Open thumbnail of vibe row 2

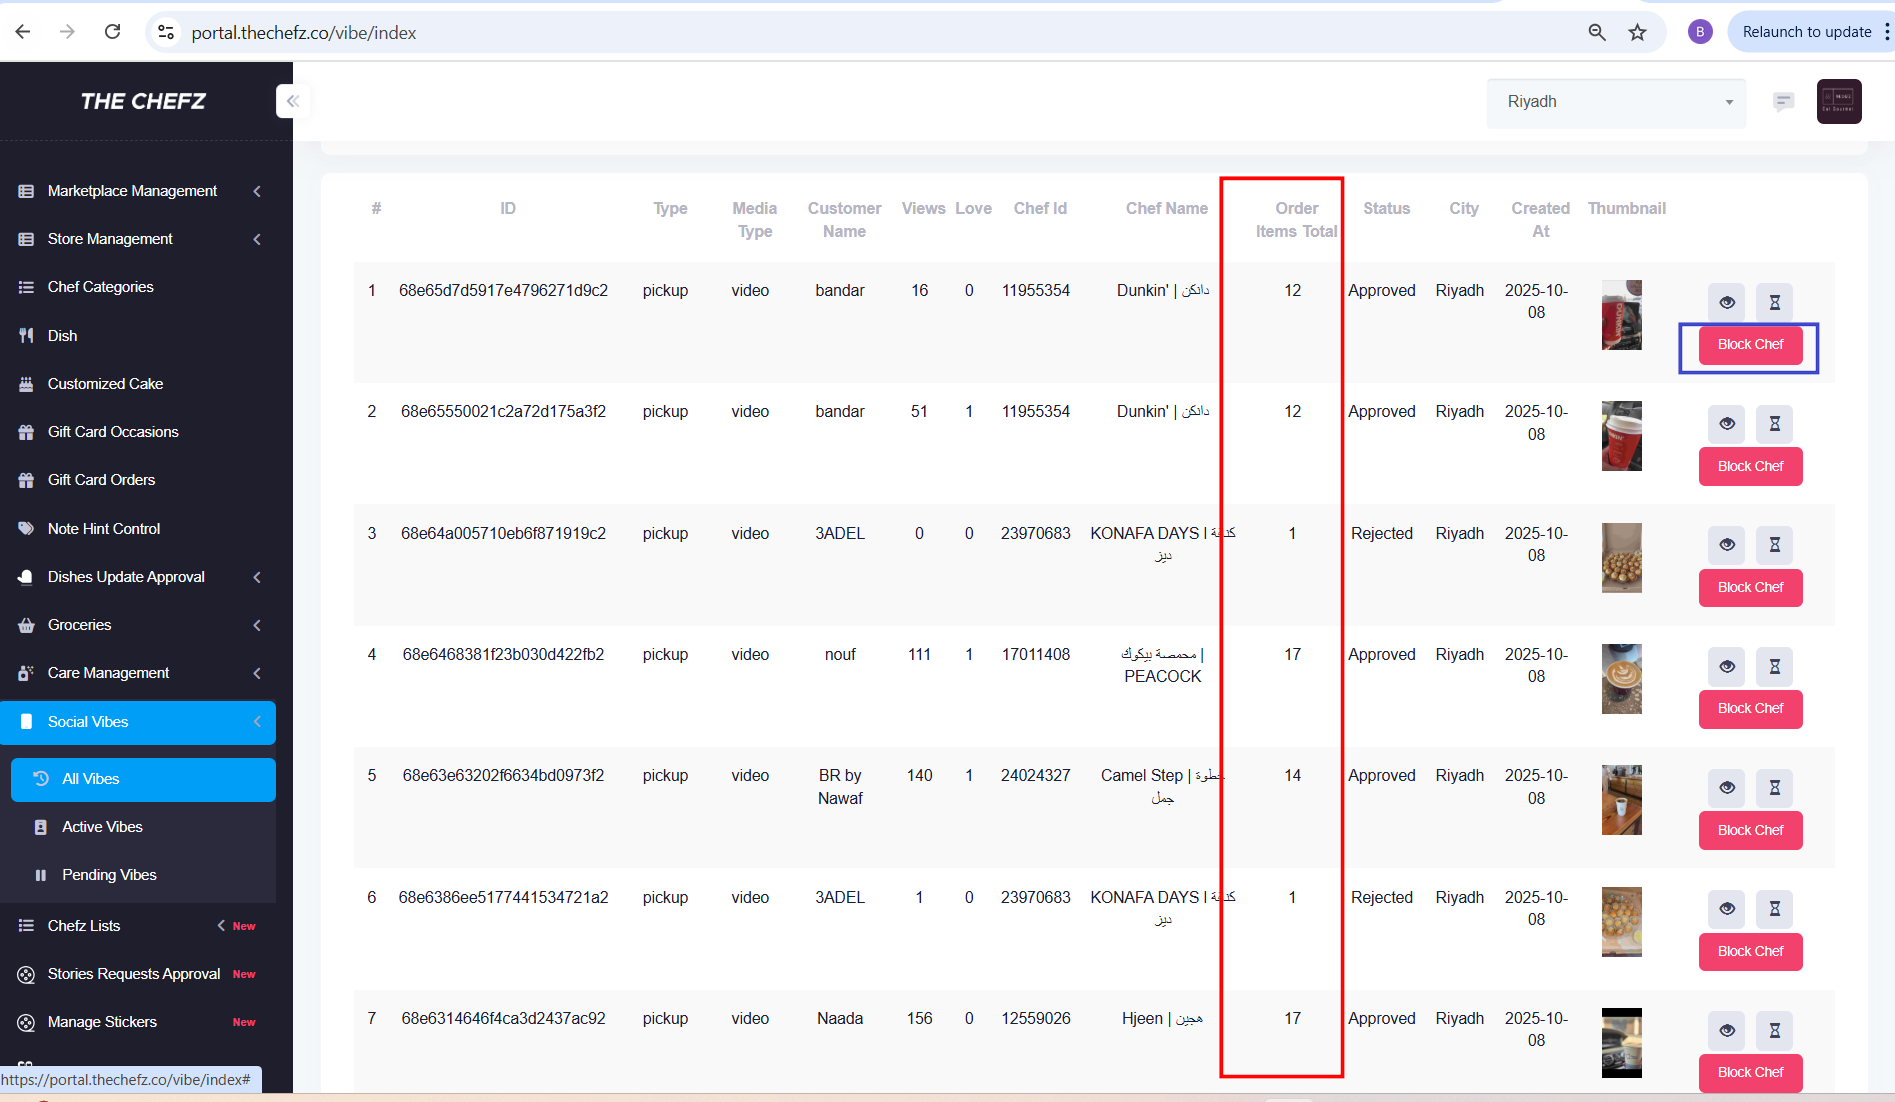[x=1621, y=436]
